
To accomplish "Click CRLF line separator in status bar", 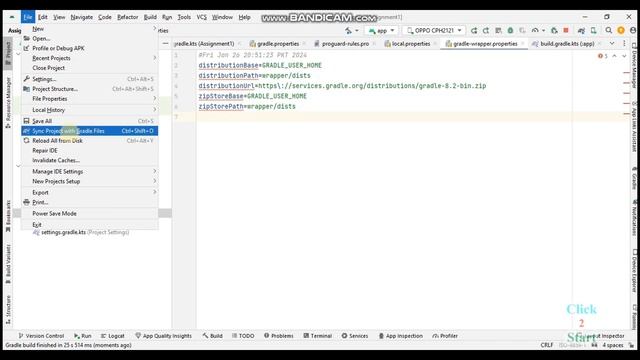I will [547, 345].
